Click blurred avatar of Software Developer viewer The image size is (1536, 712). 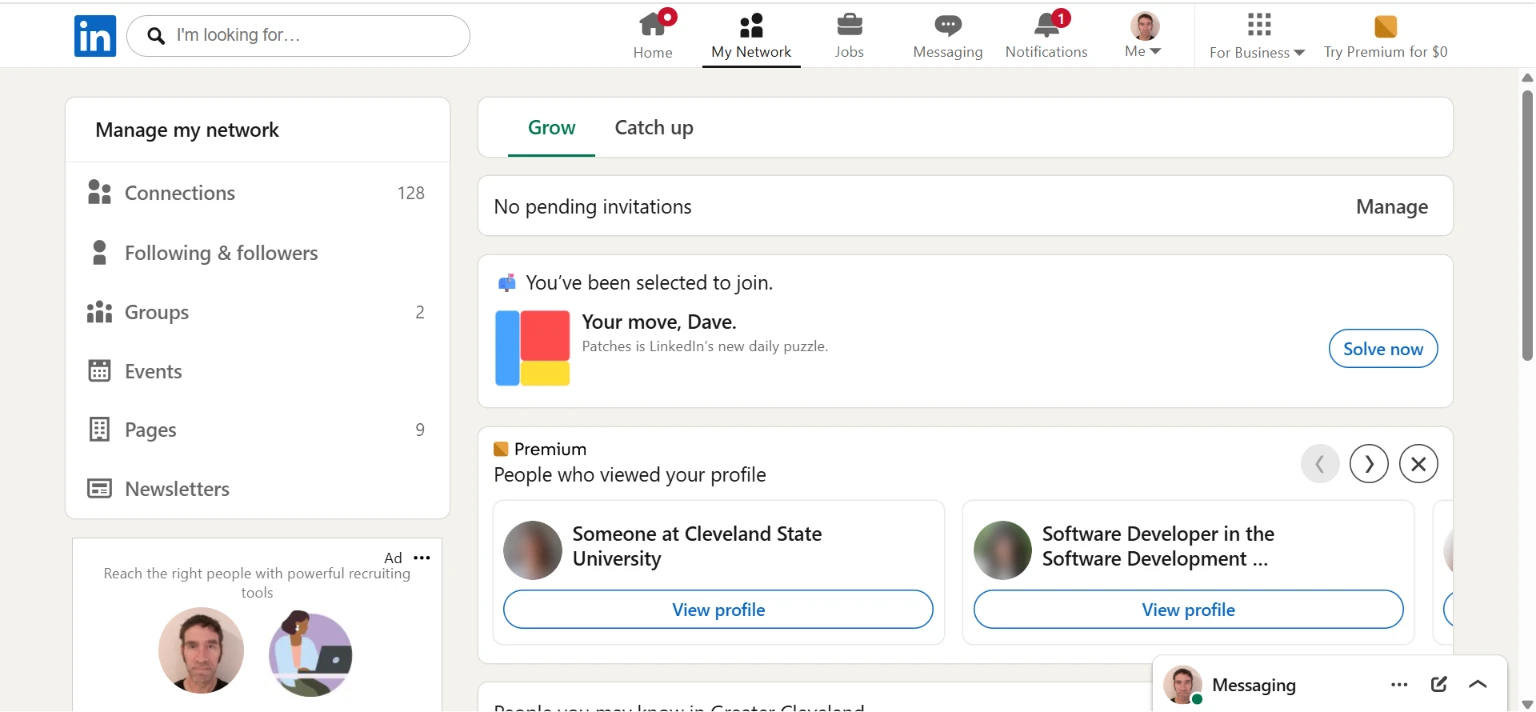click(x=1002, y=550)
